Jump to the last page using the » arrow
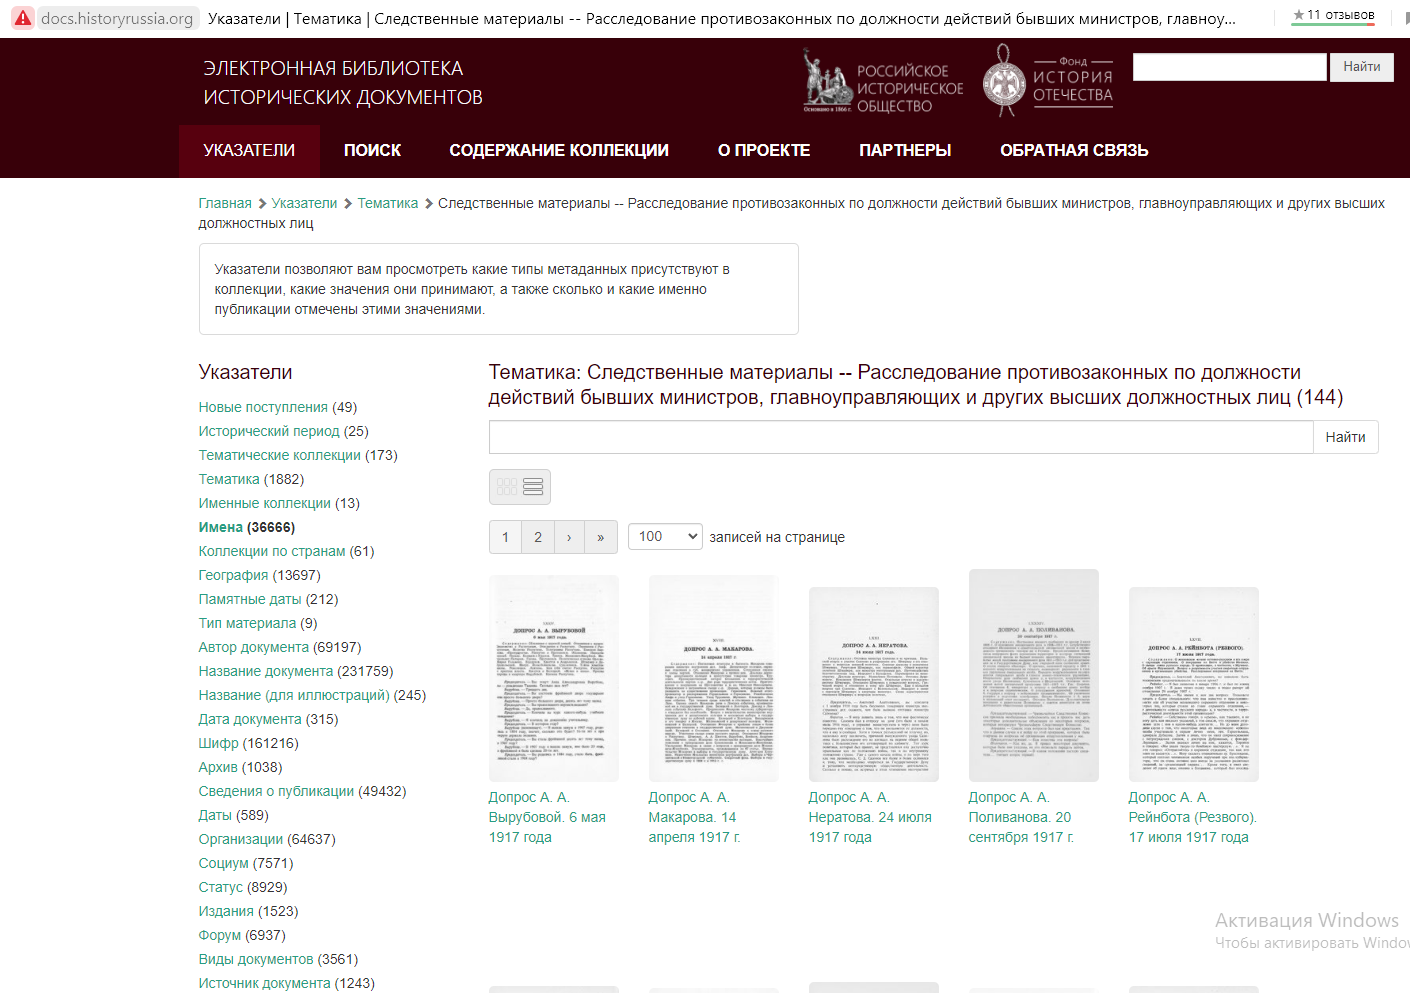Viewport: 1410px width, 993px height. [601, 537]
